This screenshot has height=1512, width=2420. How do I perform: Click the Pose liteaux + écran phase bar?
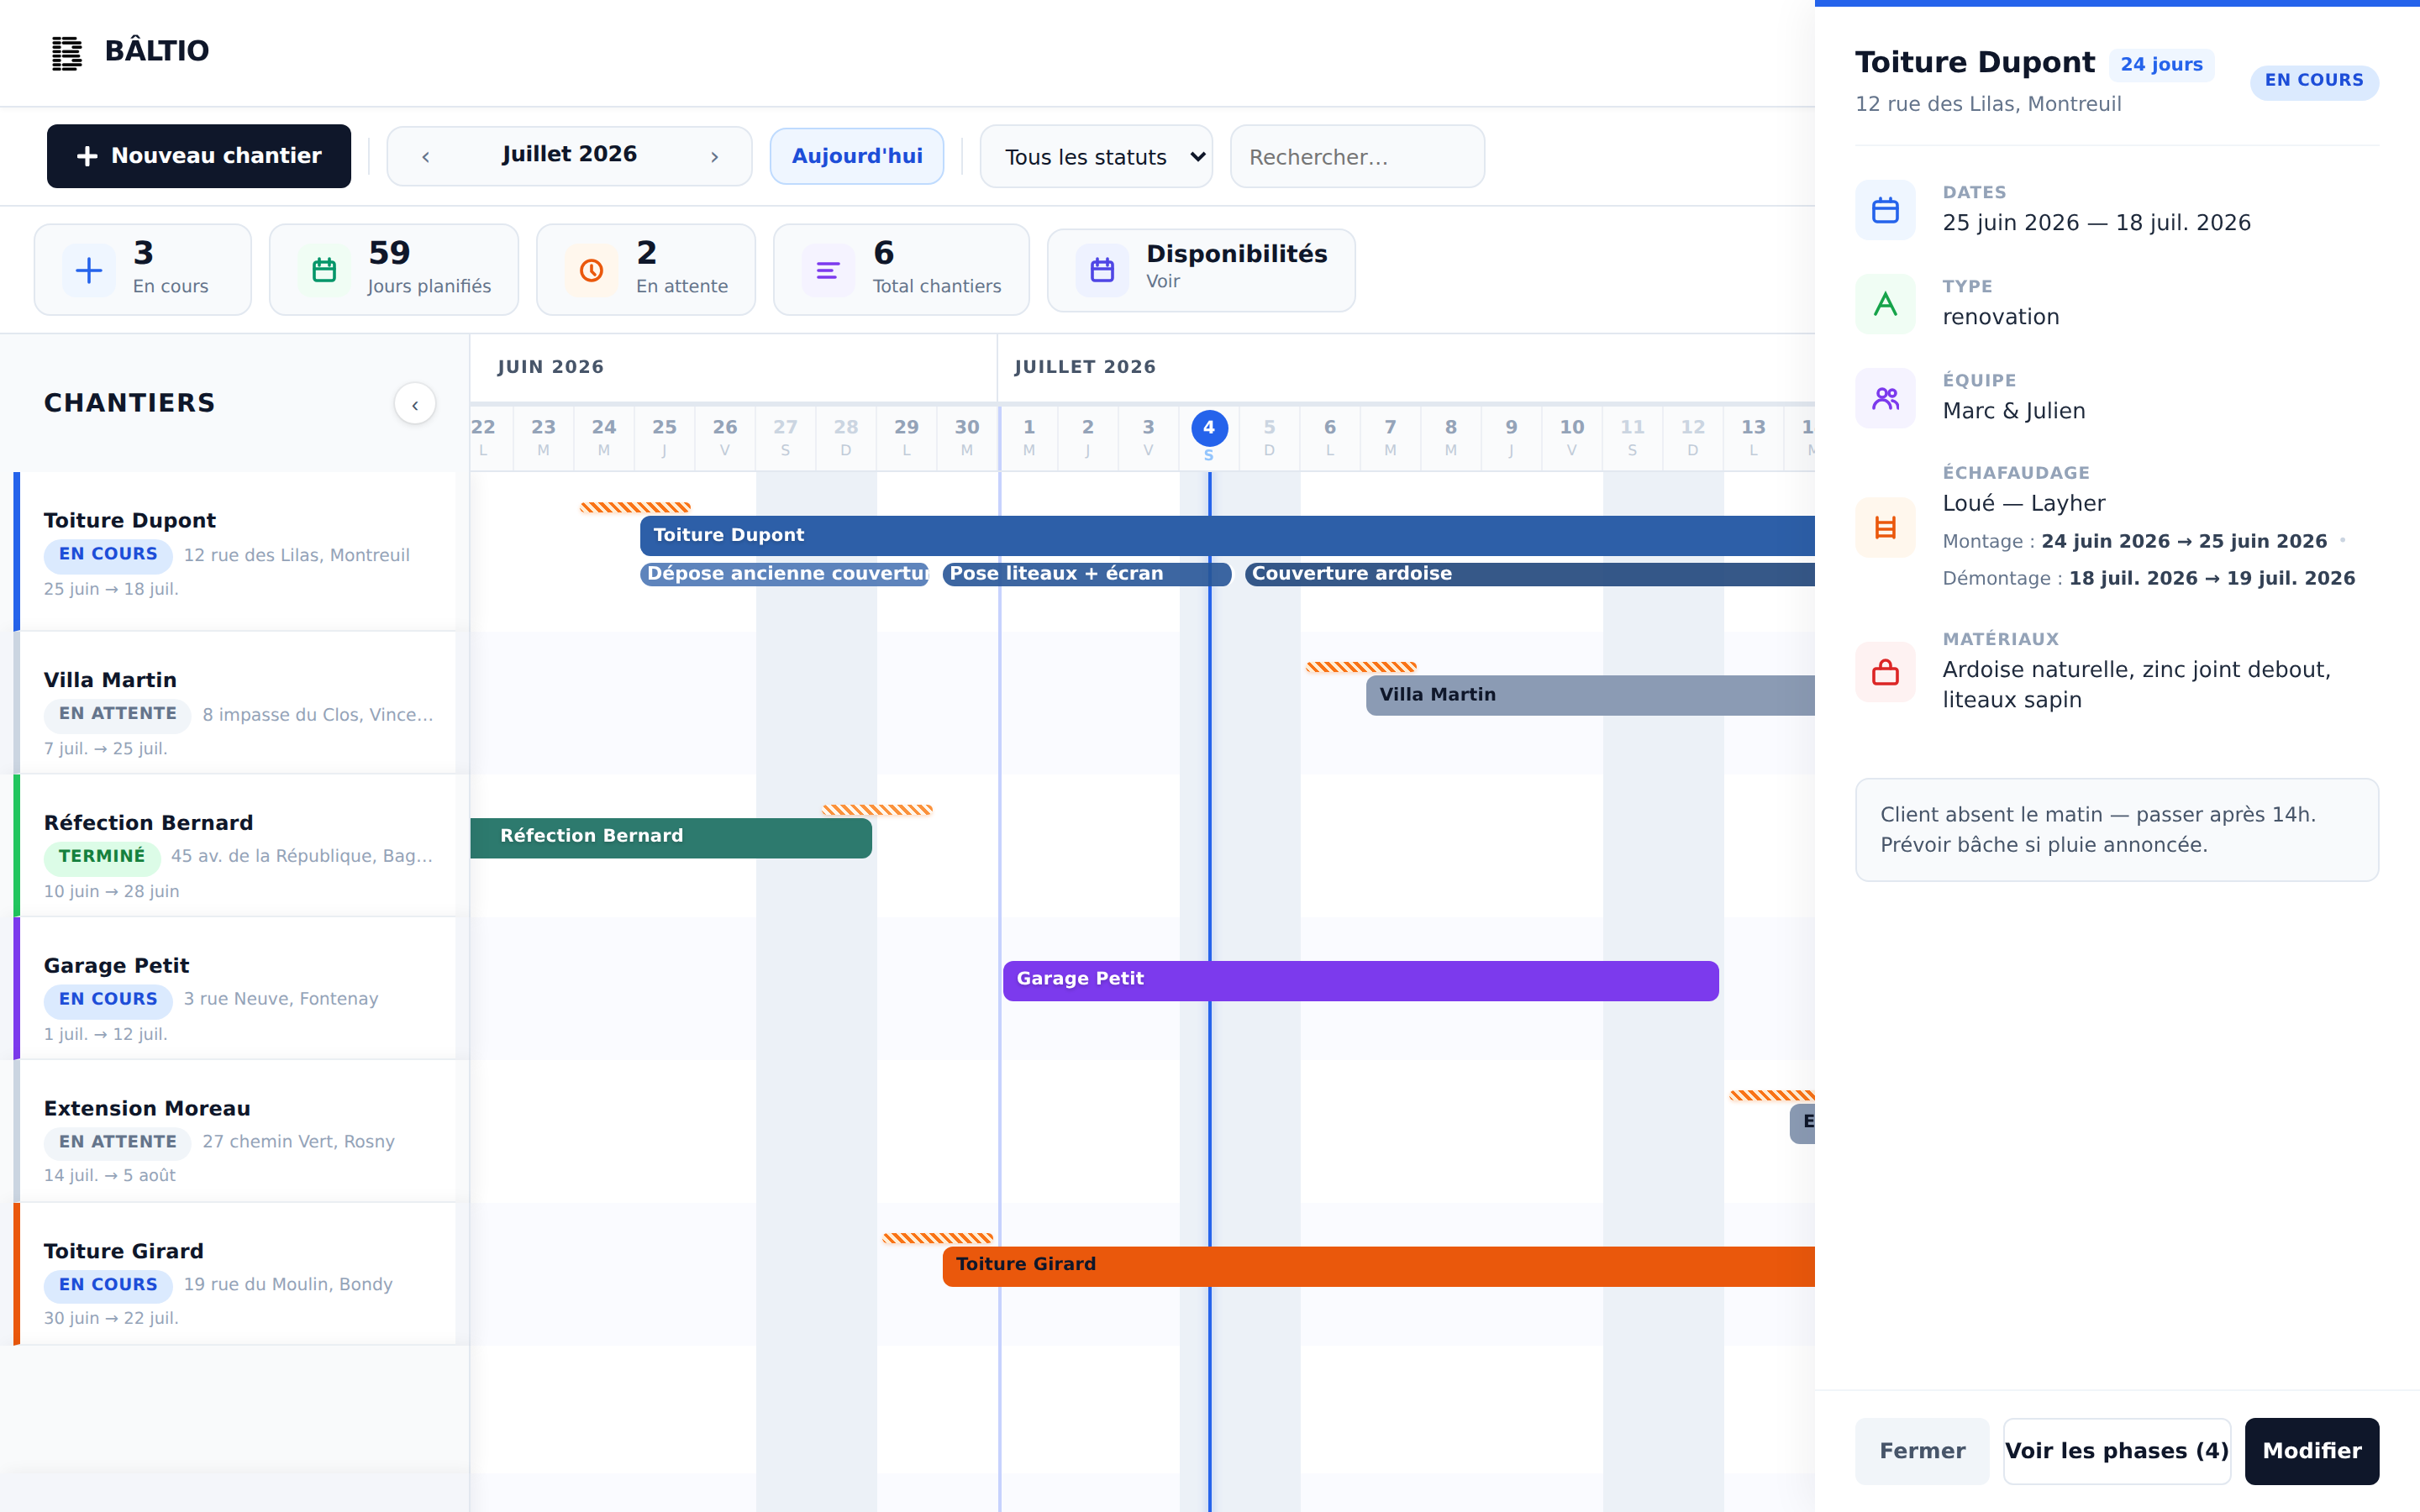[1087, 574]
